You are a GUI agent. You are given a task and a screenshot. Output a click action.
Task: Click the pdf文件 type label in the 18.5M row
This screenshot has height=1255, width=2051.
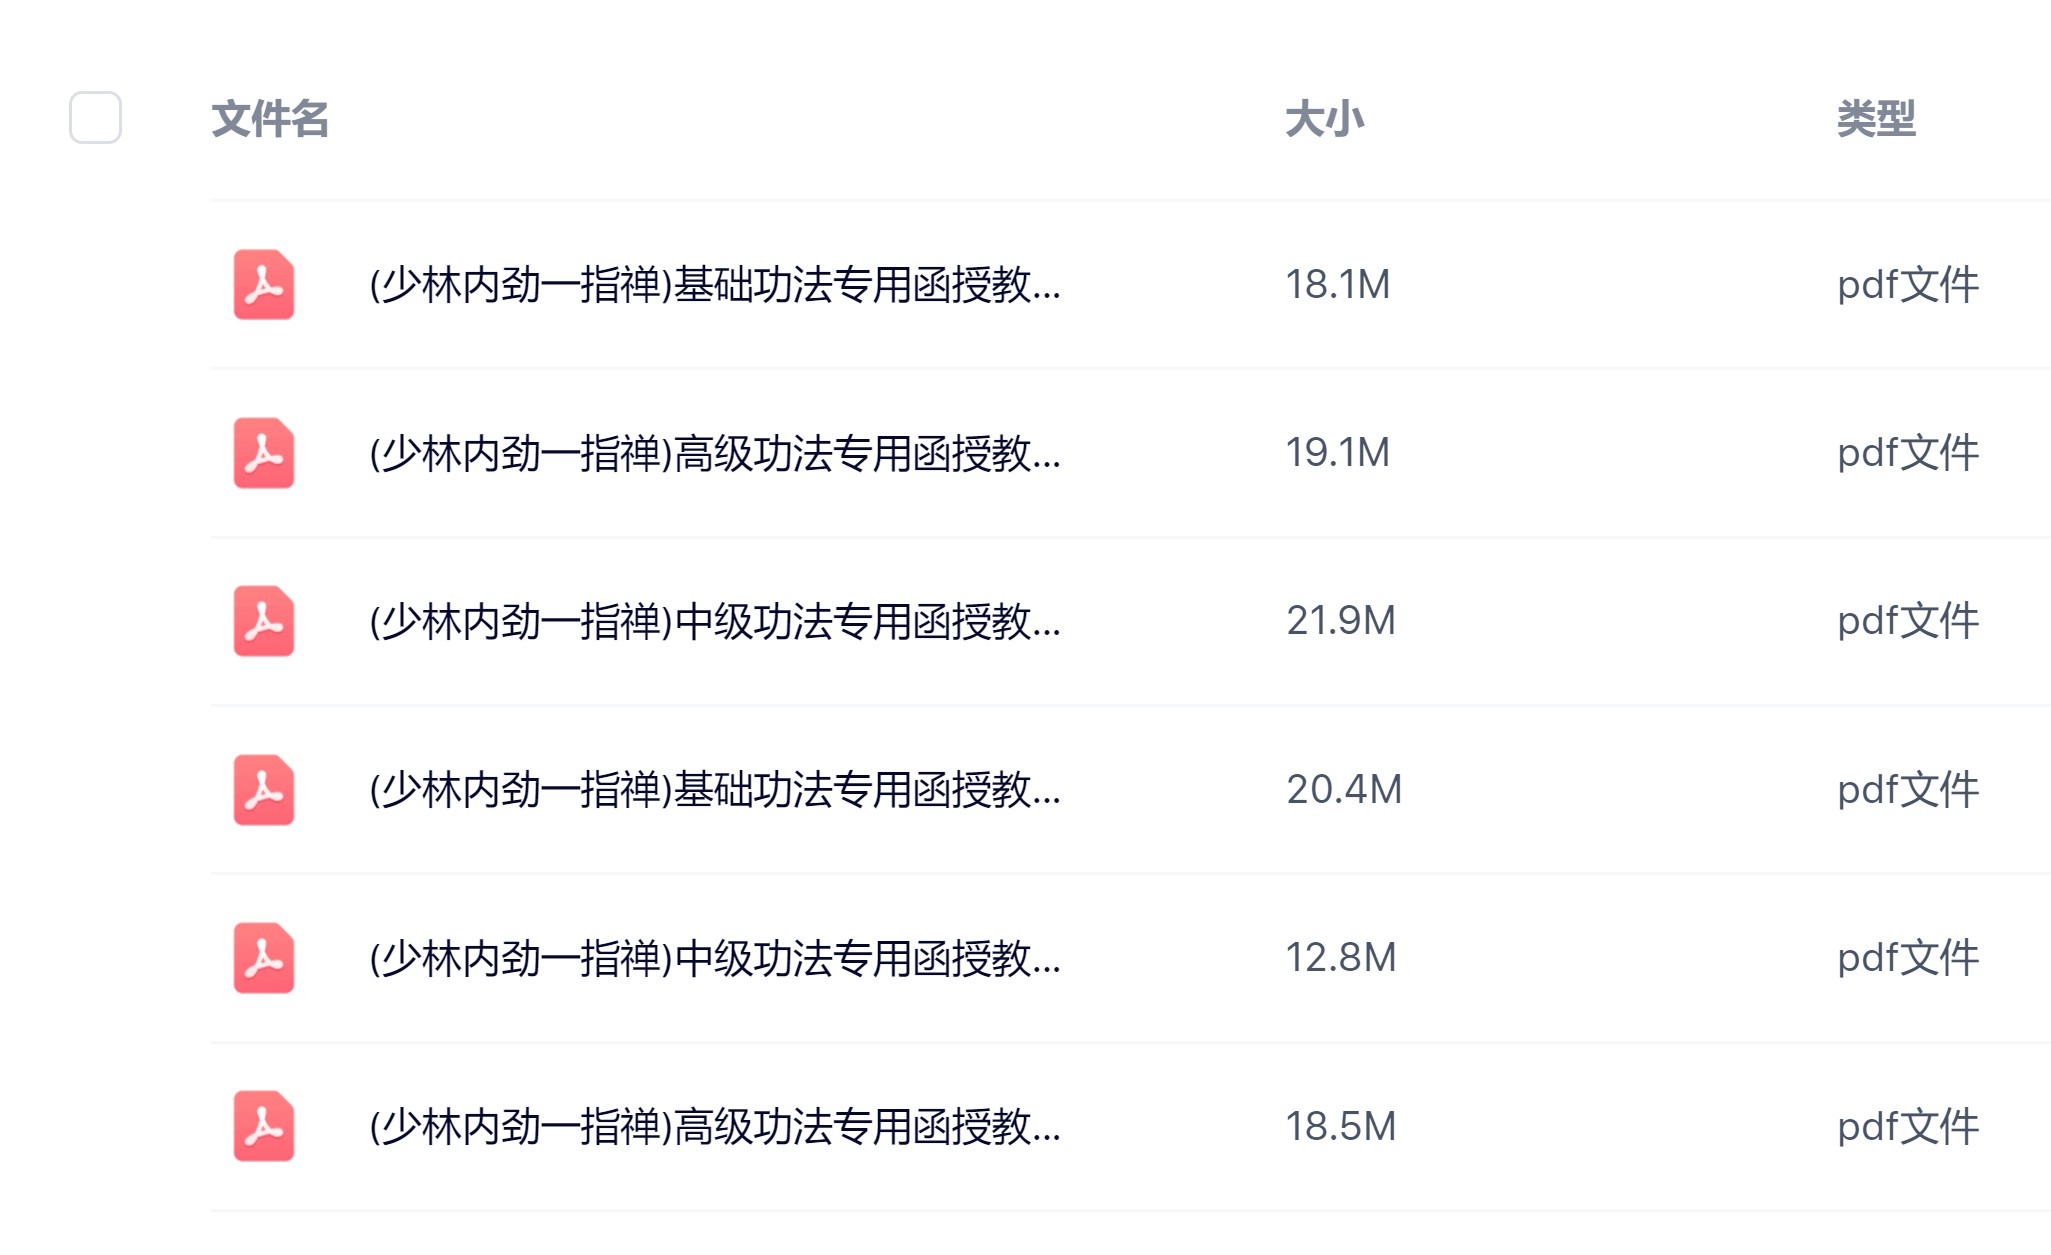[1907, 1126]
